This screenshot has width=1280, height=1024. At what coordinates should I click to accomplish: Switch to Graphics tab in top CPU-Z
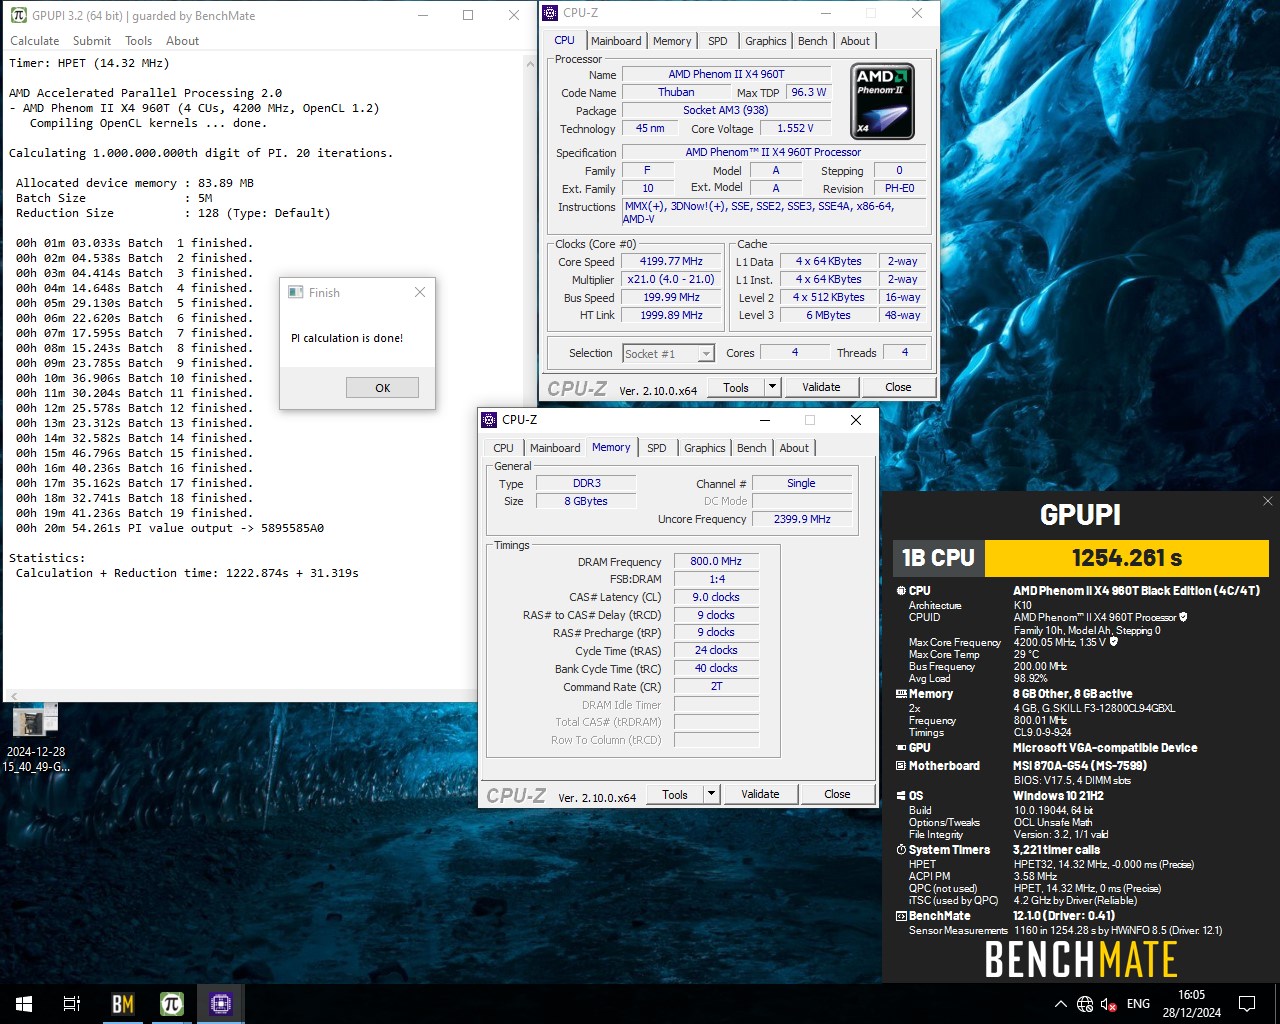(766, 41)
